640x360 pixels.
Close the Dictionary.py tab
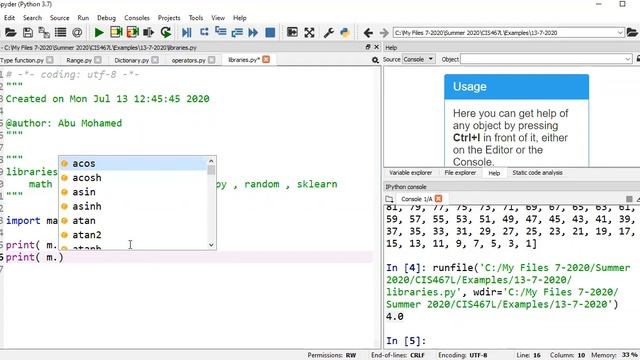(x=155, y=60)
